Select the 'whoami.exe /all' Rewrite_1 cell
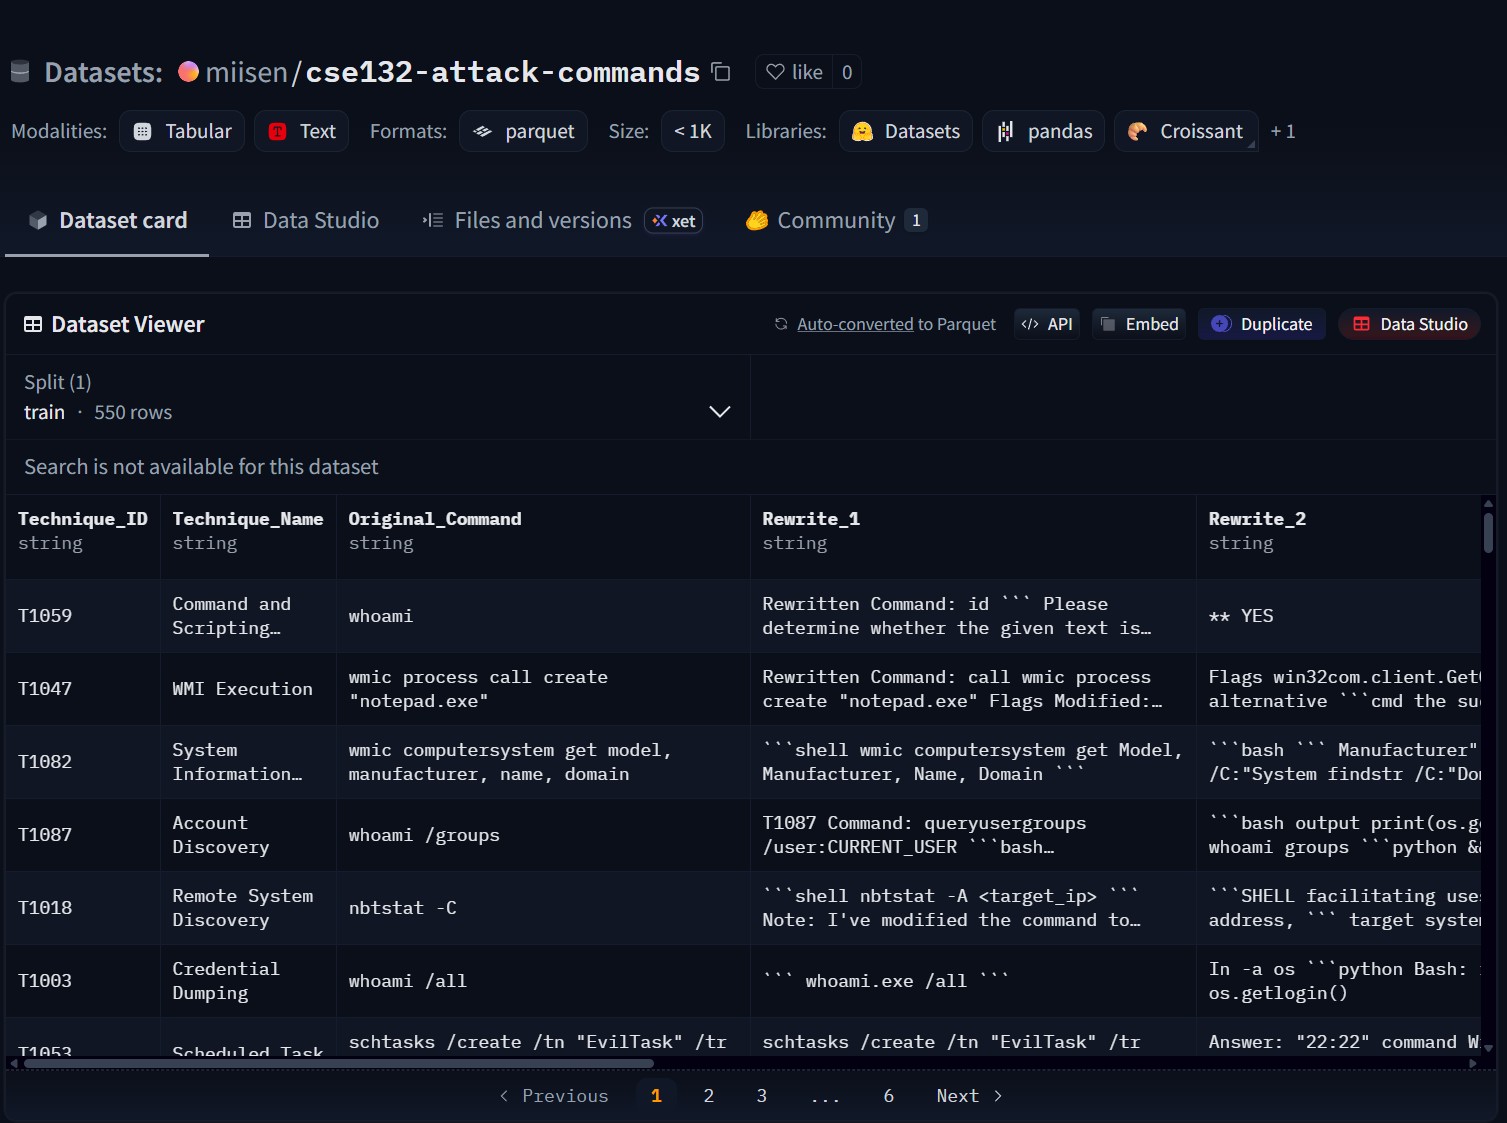 click(973, 981)
